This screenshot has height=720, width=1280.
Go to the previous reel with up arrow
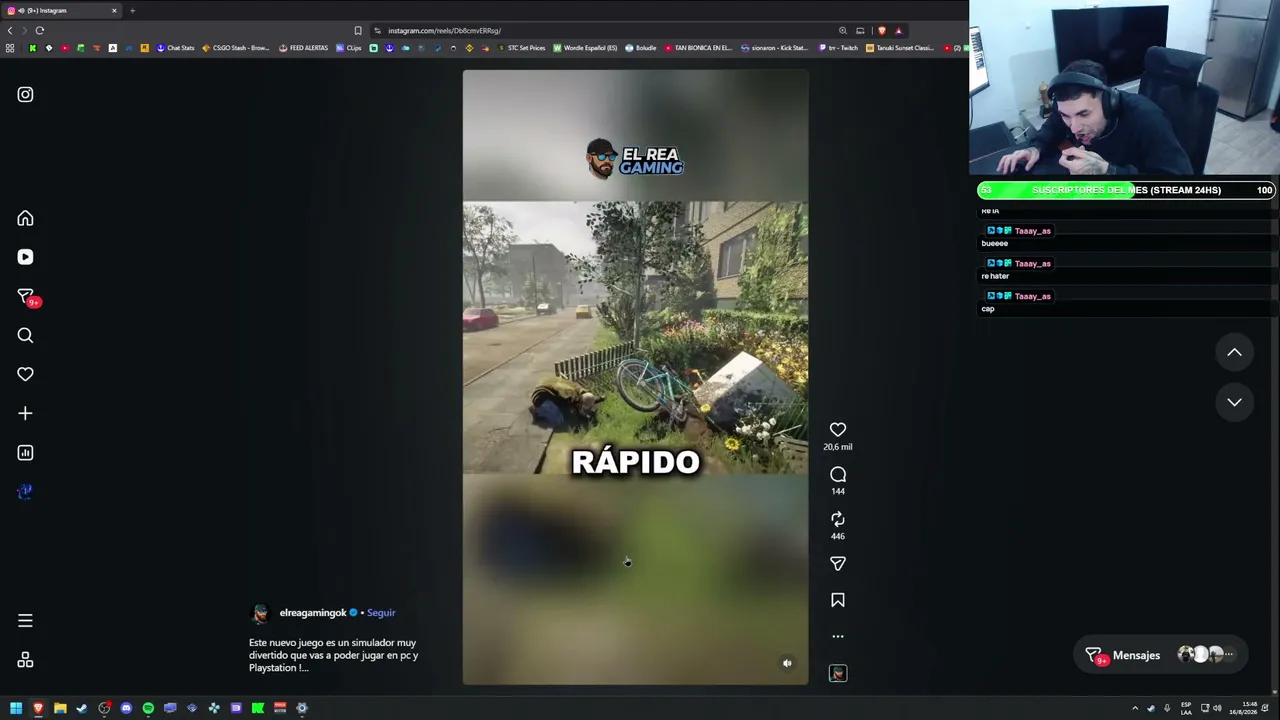click(1235, 352)
